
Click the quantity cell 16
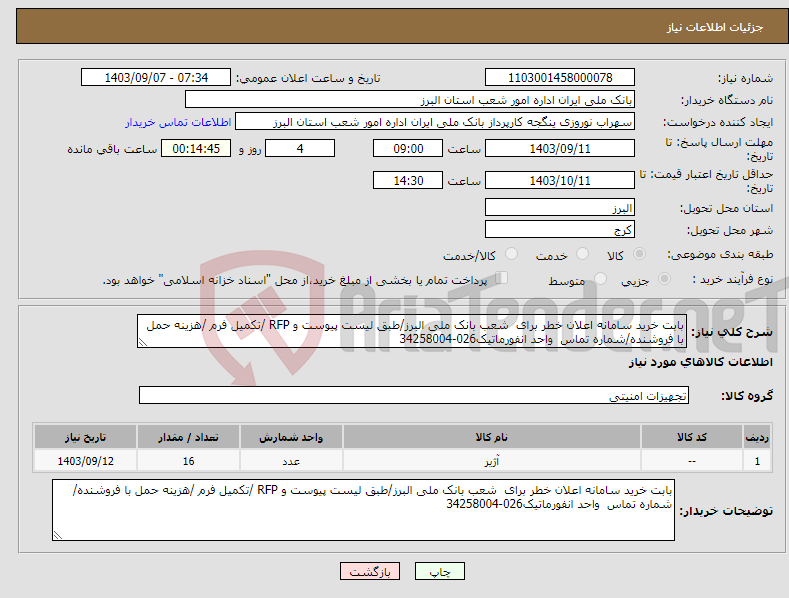click(x=188, y=461)
